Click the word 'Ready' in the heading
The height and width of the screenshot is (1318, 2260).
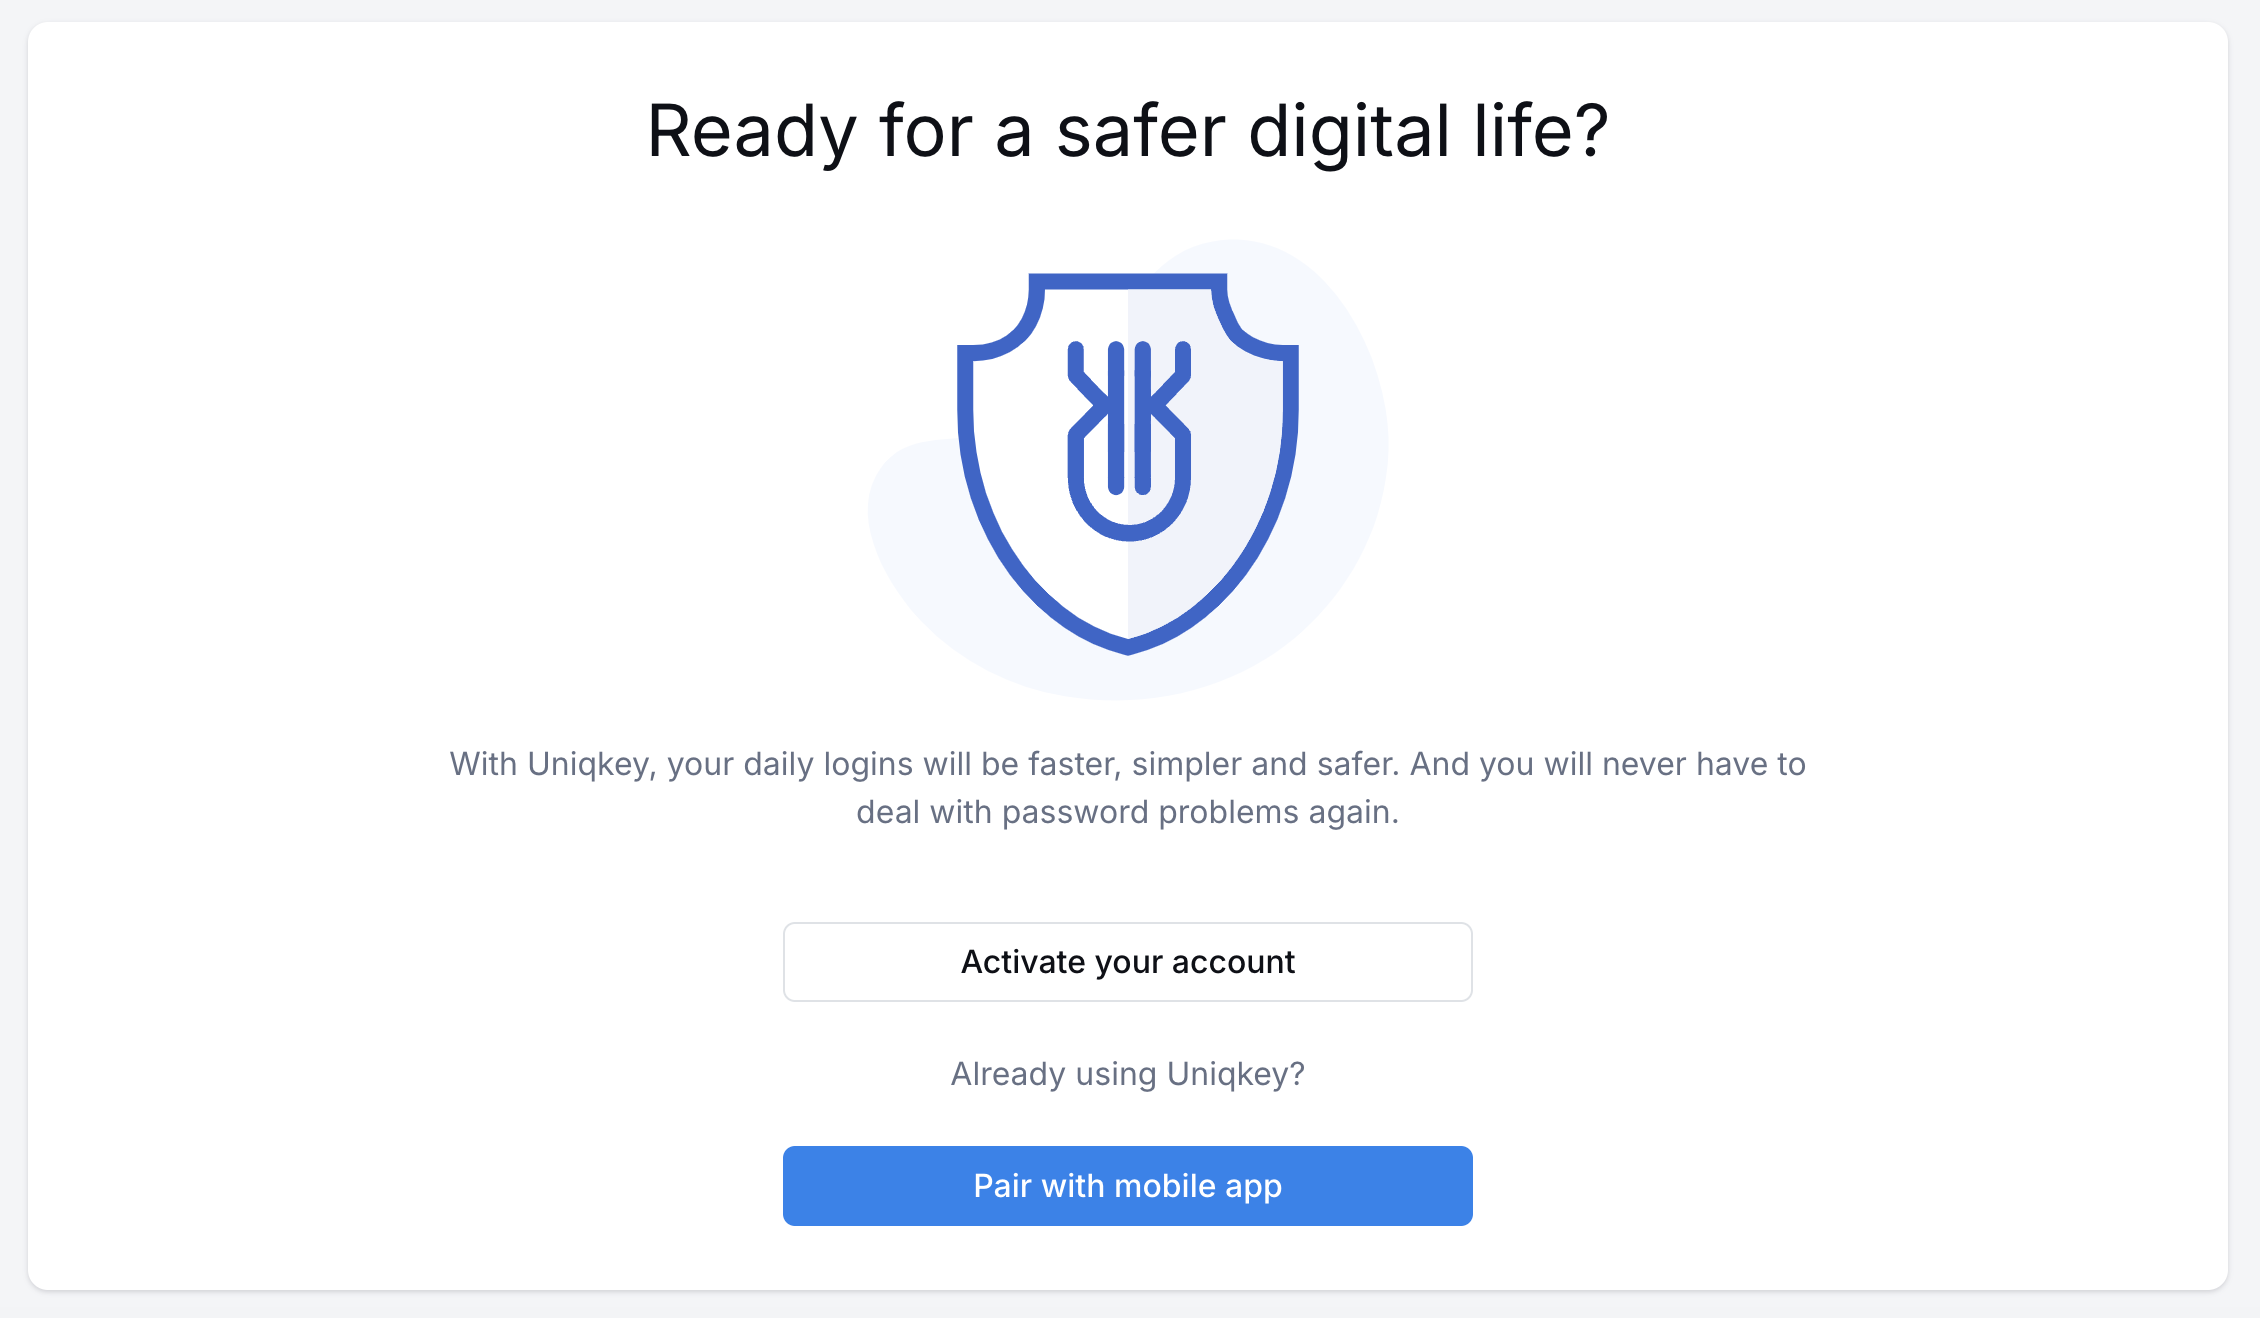pyautogui.click(x=752, y=134)
